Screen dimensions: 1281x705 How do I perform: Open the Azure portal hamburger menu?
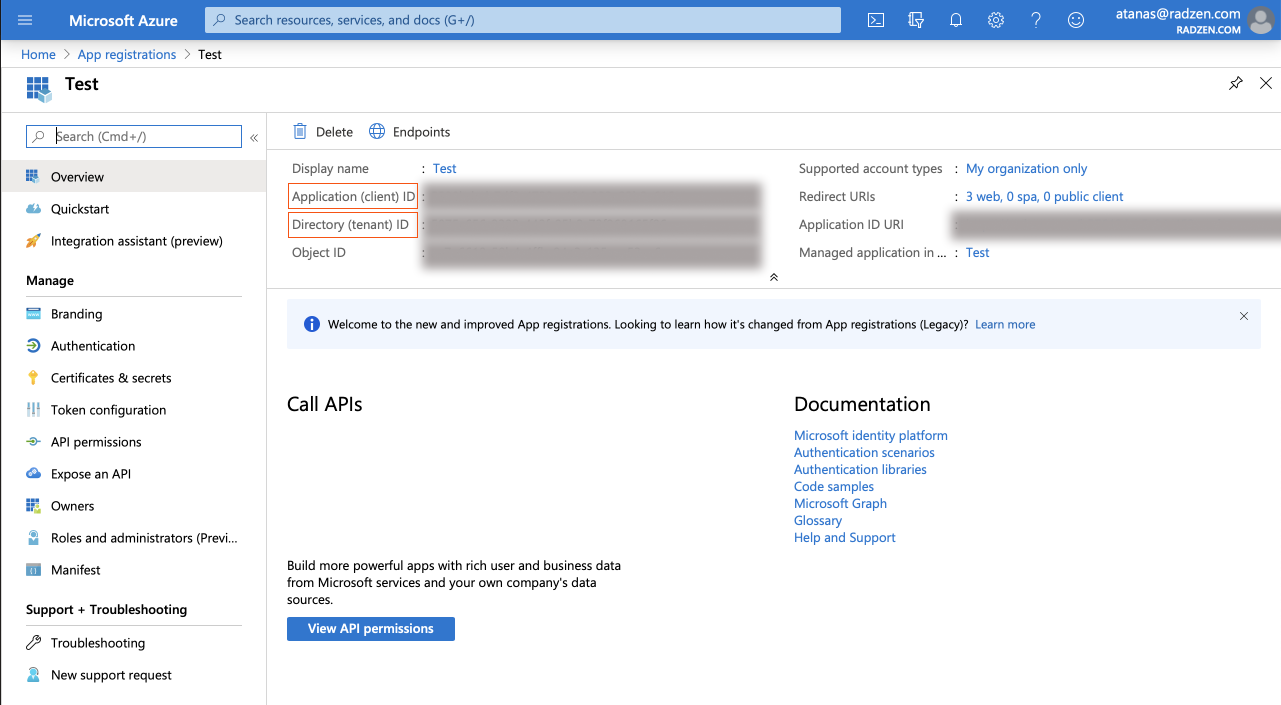coord(25,20)
